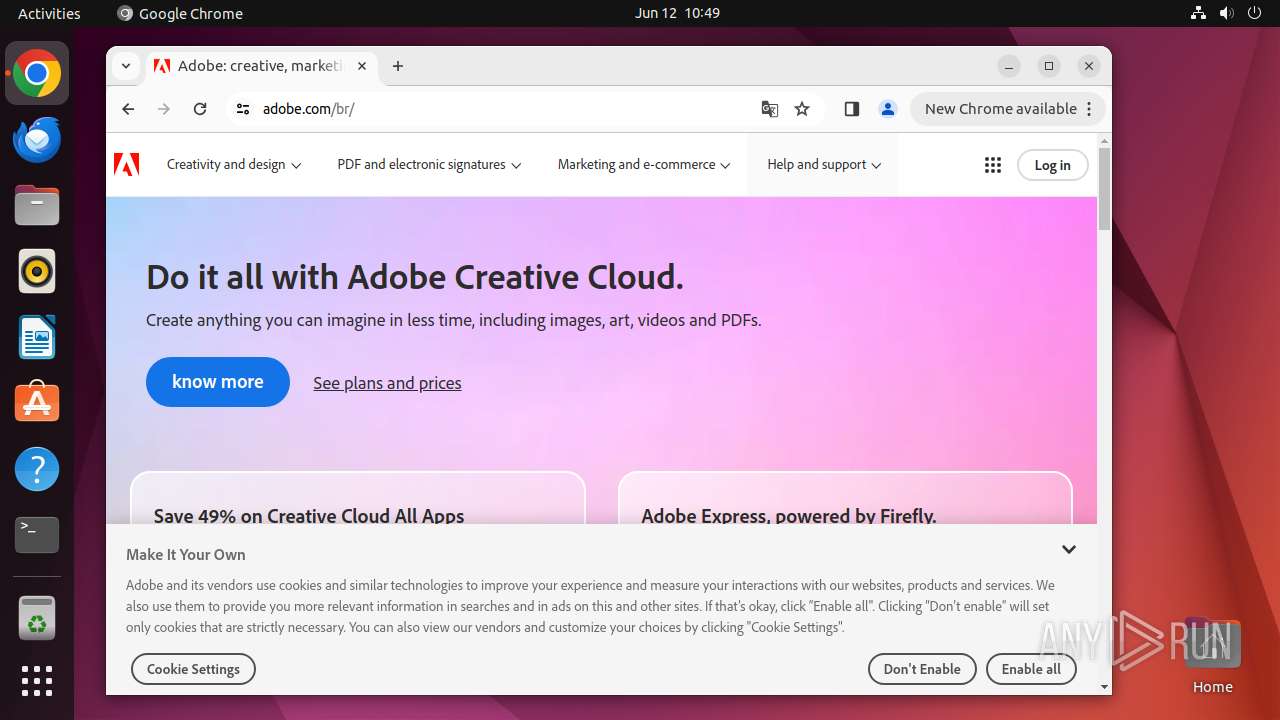Click the Adobe logo icon
The height and width of the screenshot is (720, 1280).
[x=126, y=164]
